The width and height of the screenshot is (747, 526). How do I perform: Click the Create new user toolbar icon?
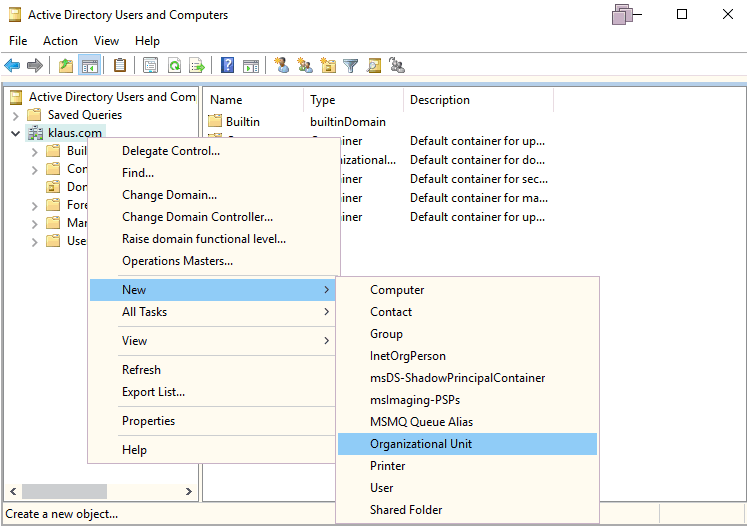tap(282, 66)
